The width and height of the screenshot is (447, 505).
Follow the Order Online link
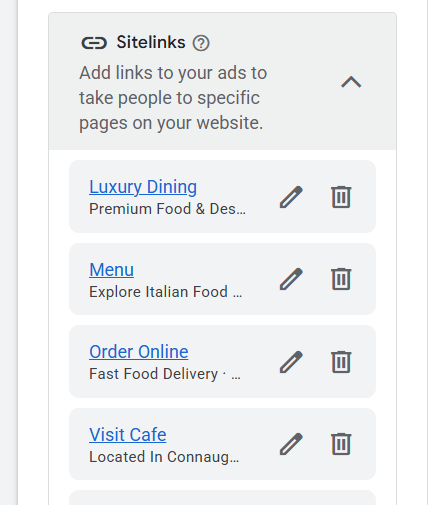click(x=139, y=352)
